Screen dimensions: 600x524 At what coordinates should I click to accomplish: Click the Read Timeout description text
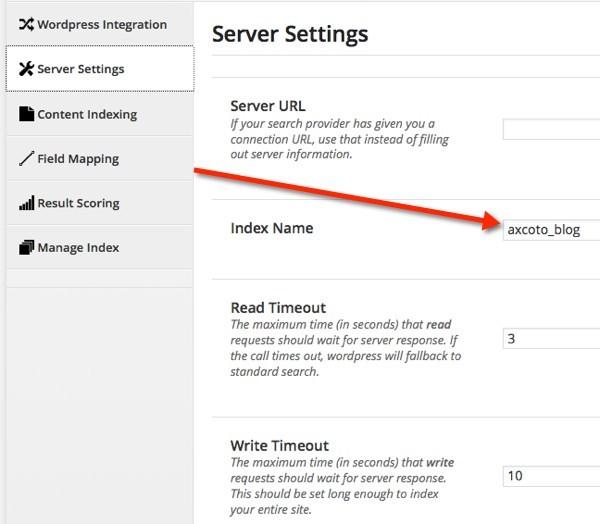point(346,348)
